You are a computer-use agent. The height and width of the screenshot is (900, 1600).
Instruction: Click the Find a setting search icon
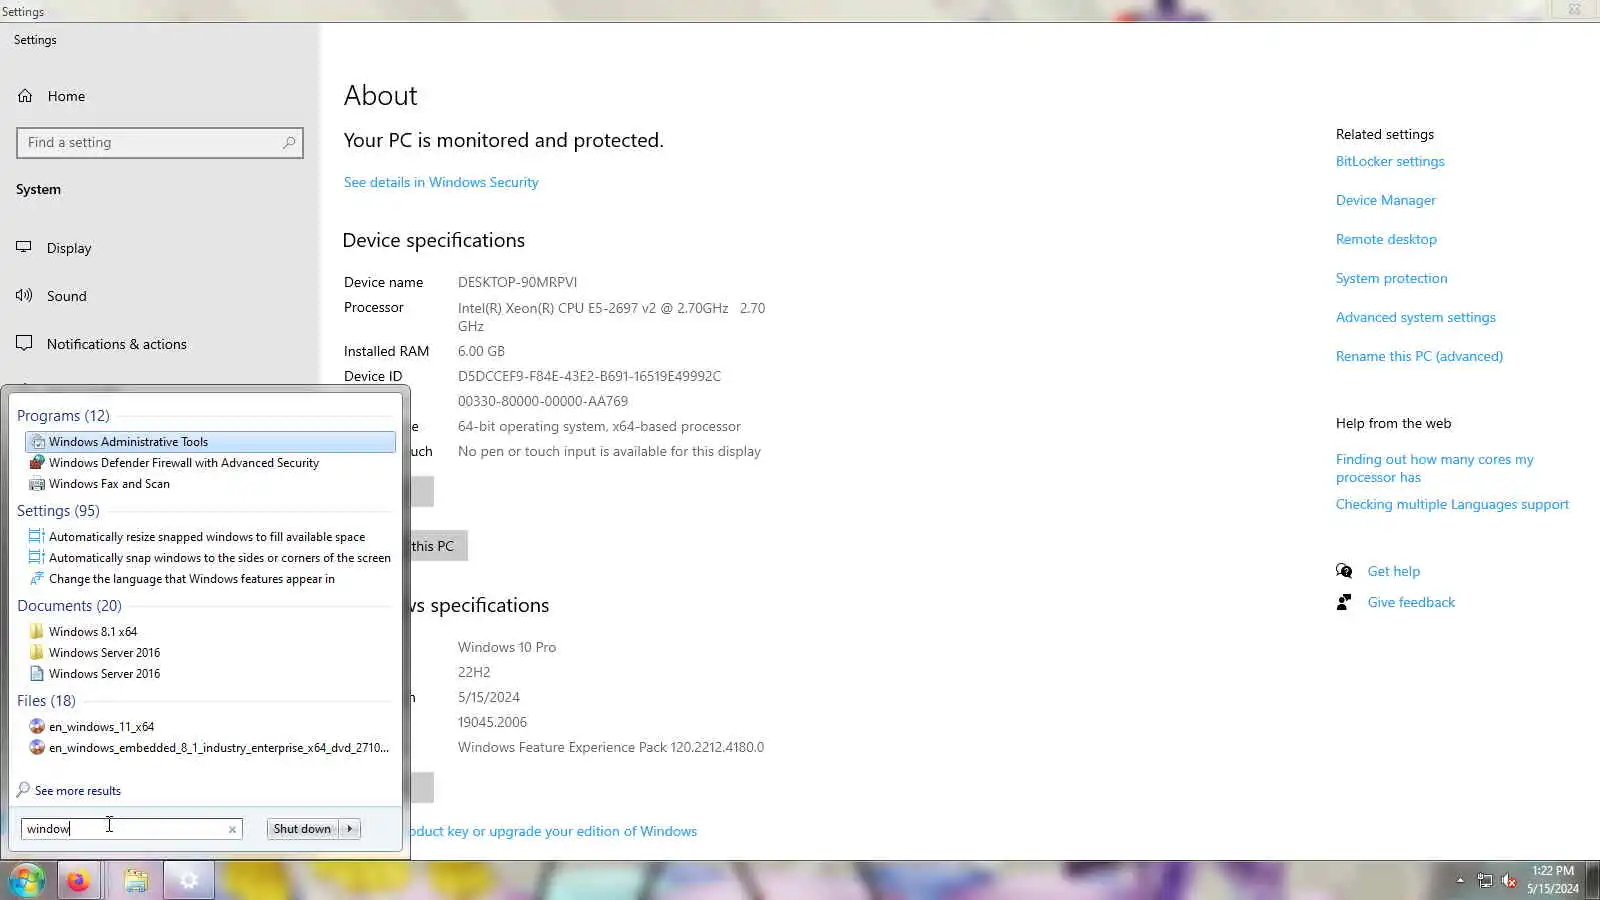point(289,142)
